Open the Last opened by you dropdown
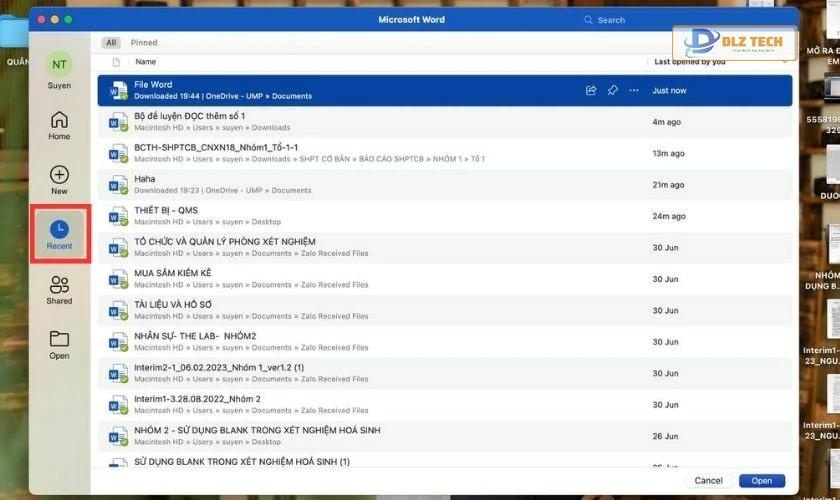Screen dimensions: 840x500 click(719, 62)
